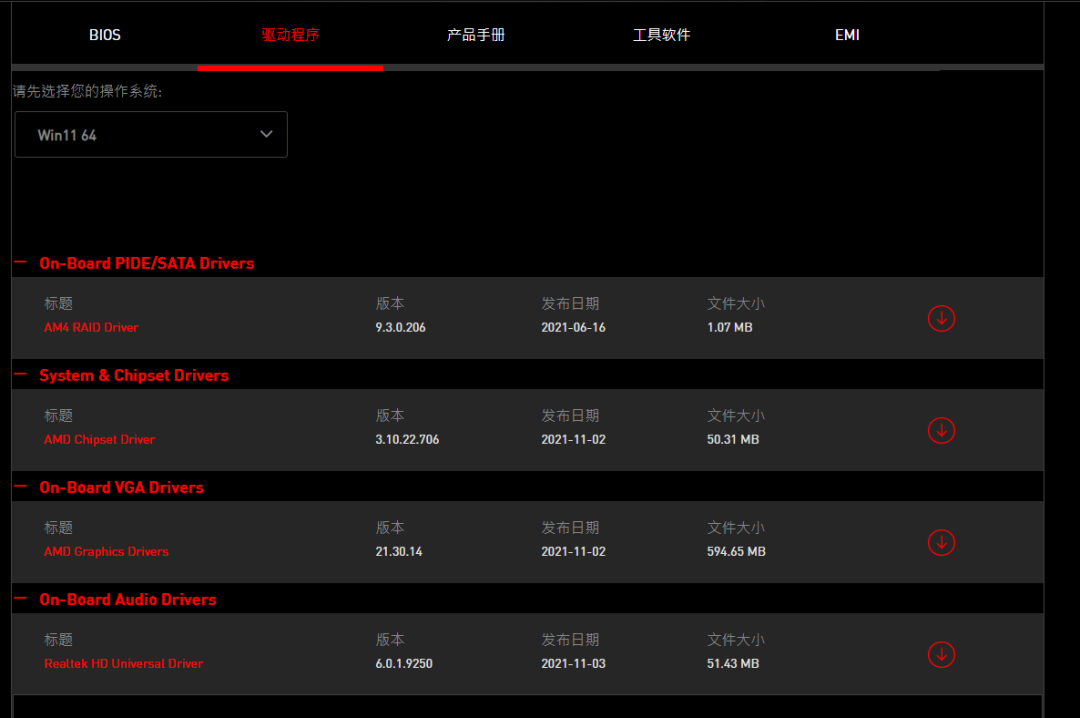Open the 产品手册 tab
The width and height of the screenshot is (1080, 718).
click(x=476, y=34)
